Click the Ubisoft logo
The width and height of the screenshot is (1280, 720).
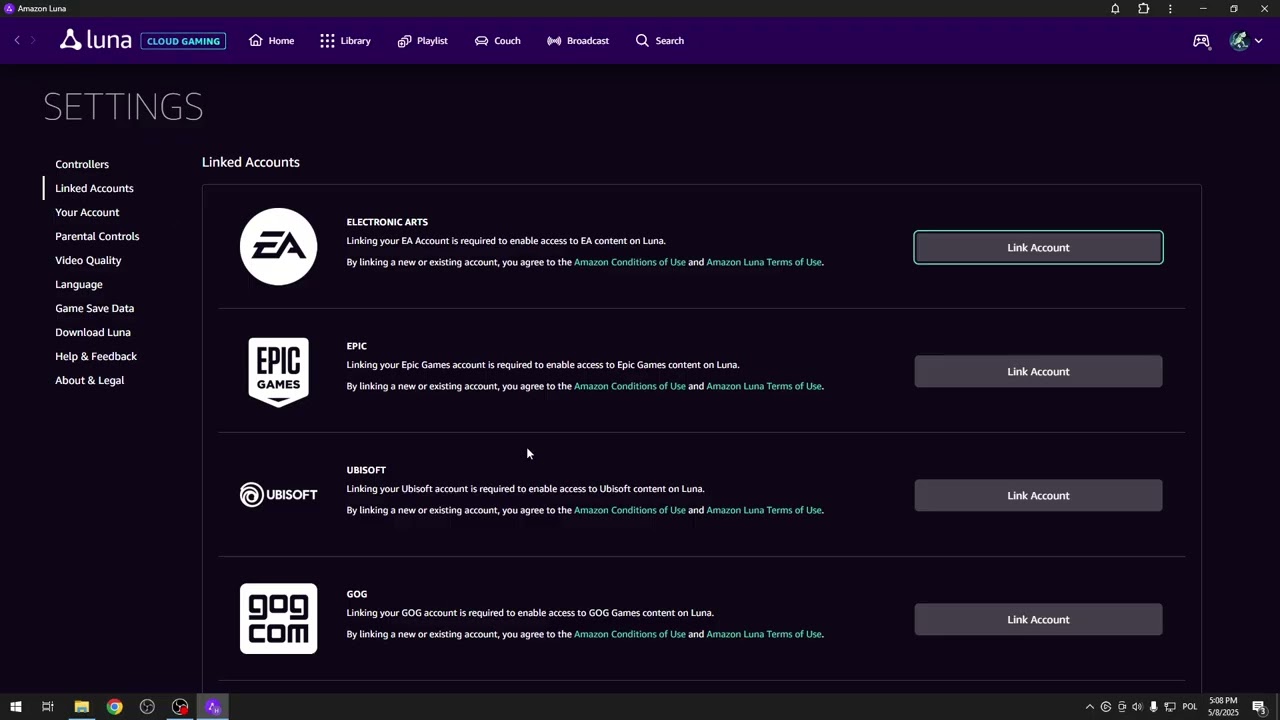[x=278, y=495]
